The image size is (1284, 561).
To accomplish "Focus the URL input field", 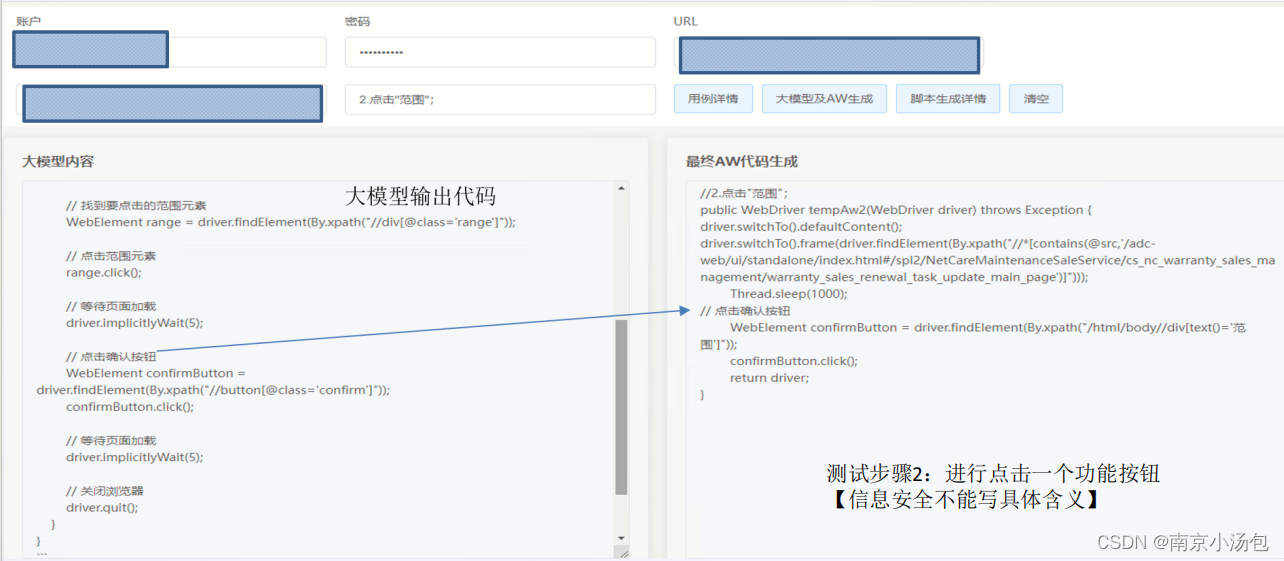I will tap(829, 52).
